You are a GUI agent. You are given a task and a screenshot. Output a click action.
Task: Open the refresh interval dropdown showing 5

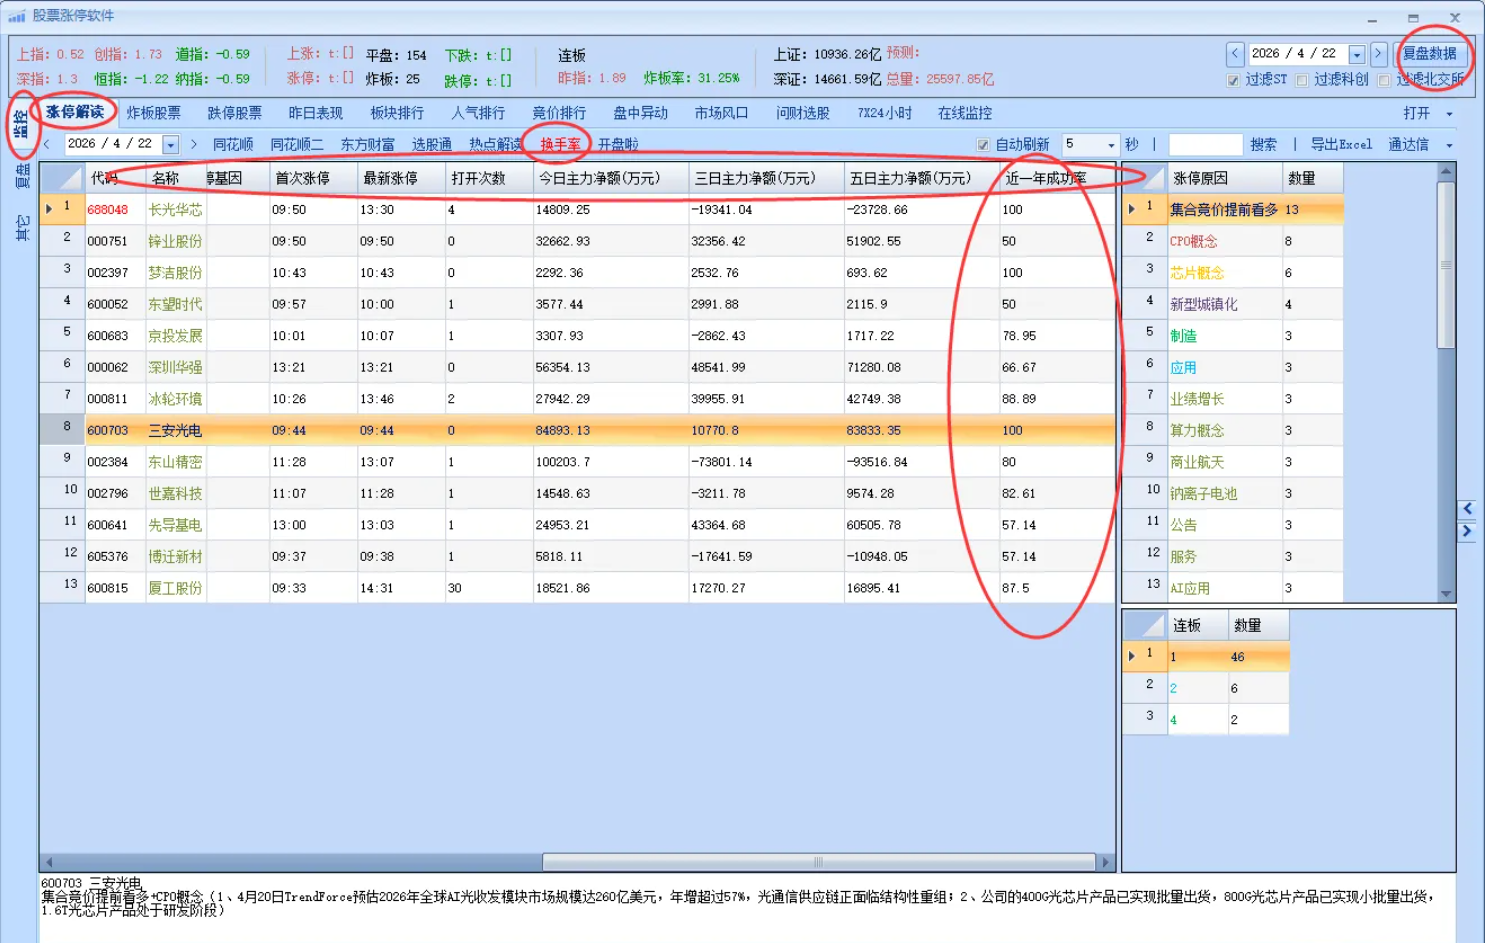click(1113, 143)
